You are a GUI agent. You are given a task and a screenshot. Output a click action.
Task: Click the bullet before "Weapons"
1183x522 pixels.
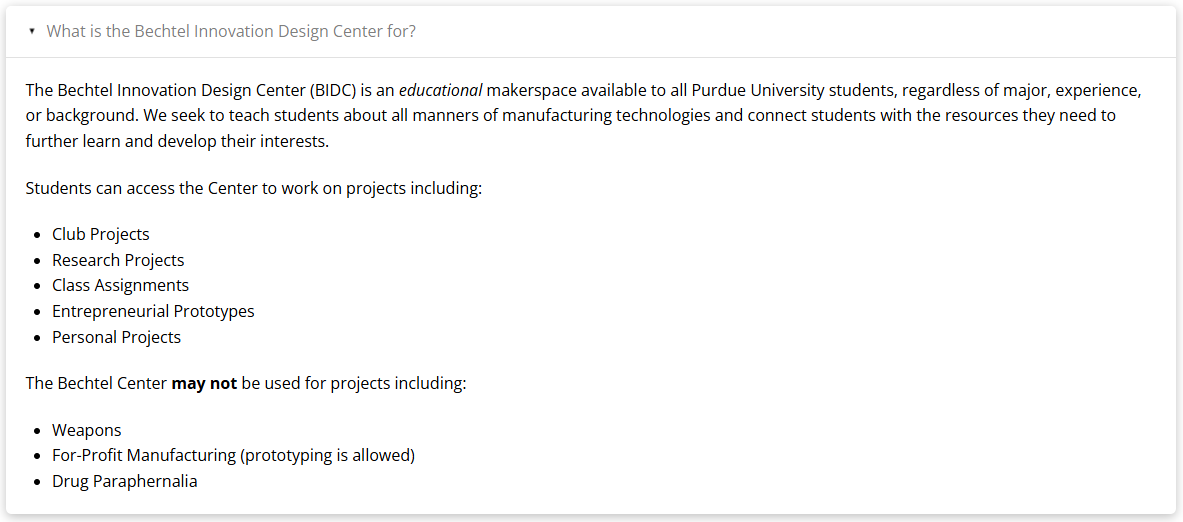click(39, 431)
